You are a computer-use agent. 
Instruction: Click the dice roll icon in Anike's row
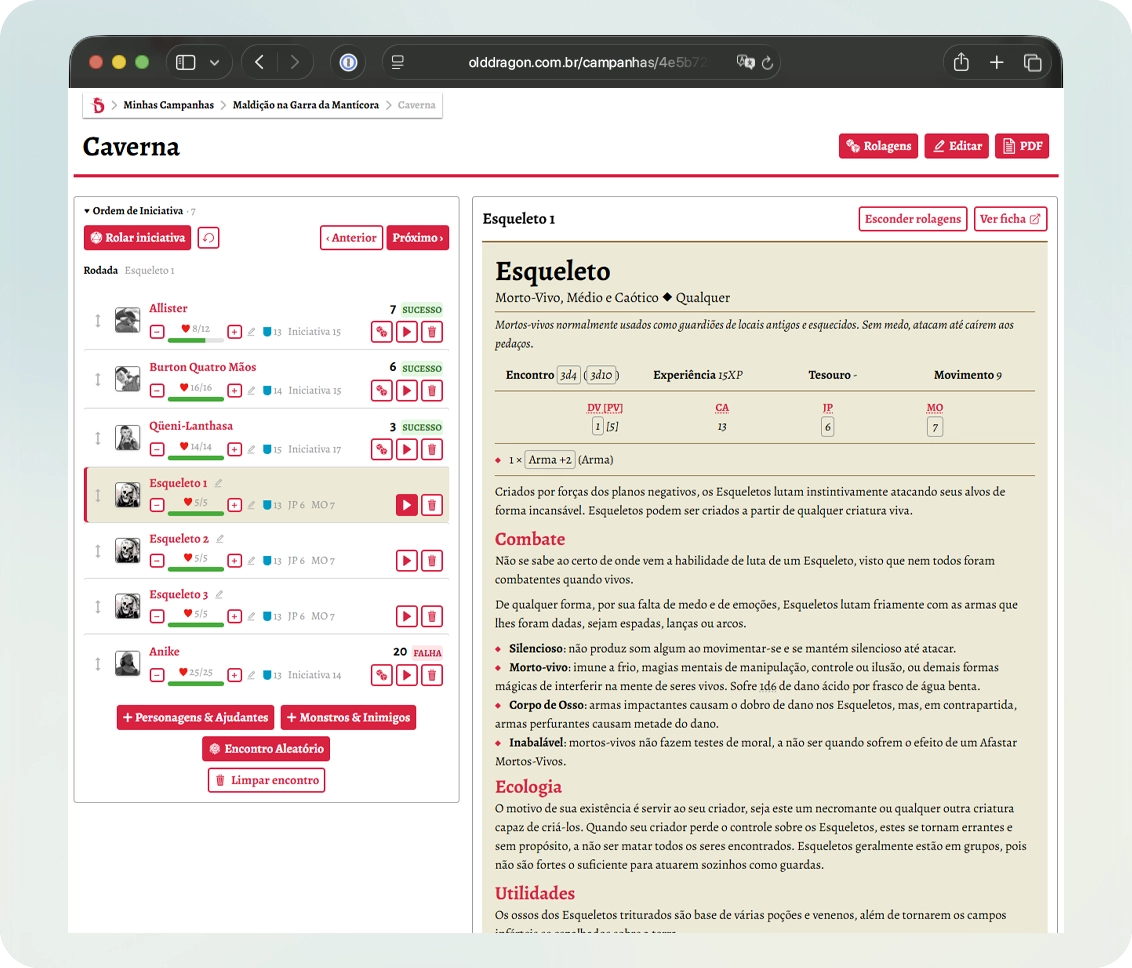click(382, 676)
